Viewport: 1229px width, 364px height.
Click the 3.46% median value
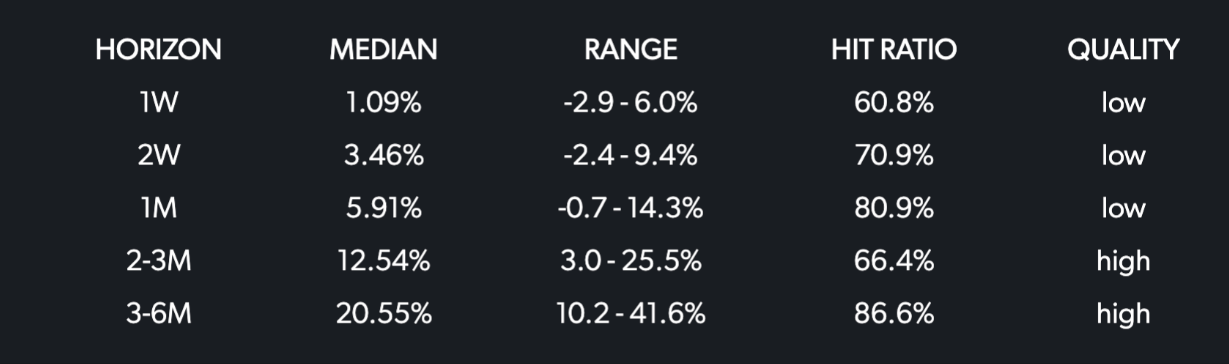click(384, 156)
